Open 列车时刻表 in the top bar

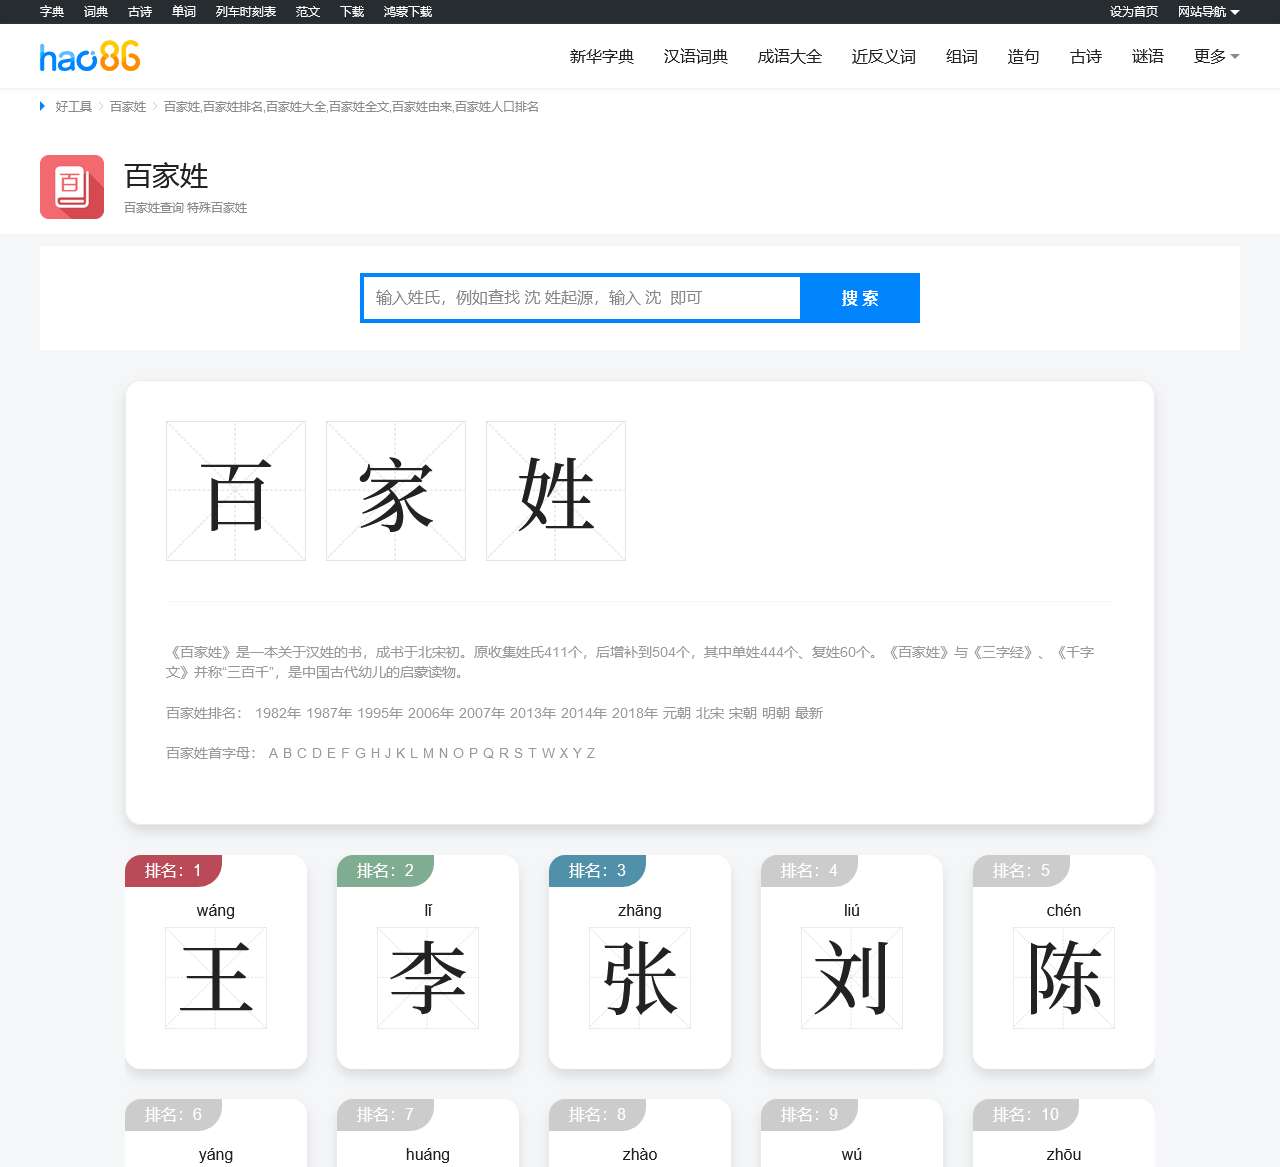(x=246, y=12)
